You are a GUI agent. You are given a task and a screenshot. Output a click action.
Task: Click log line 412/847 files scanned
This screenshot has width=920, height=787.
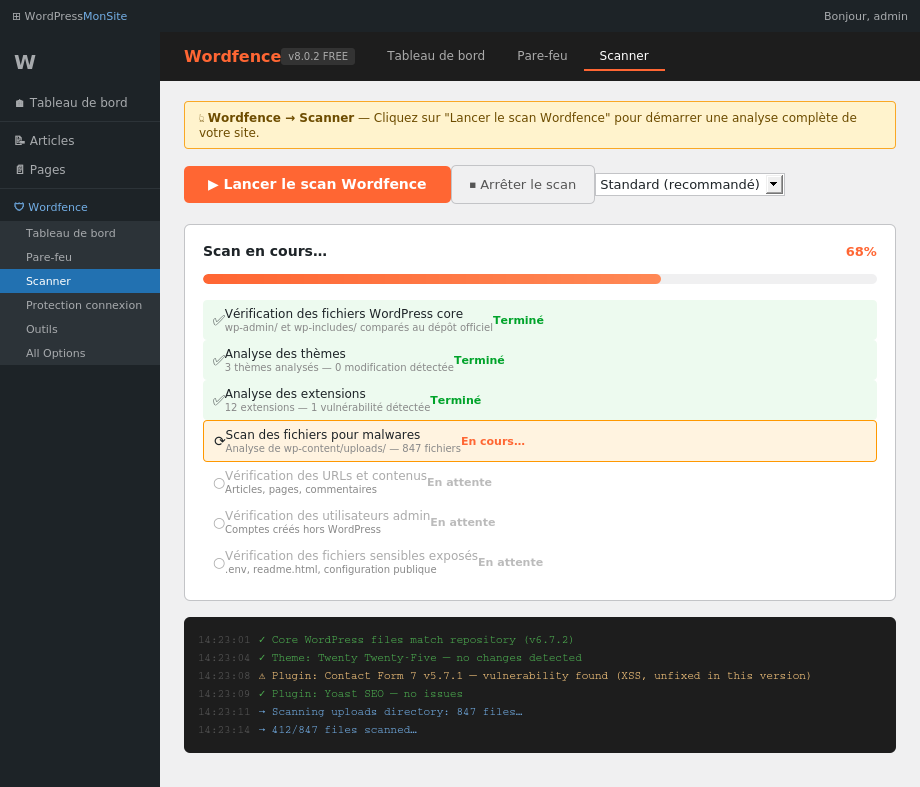click(308, 730)
